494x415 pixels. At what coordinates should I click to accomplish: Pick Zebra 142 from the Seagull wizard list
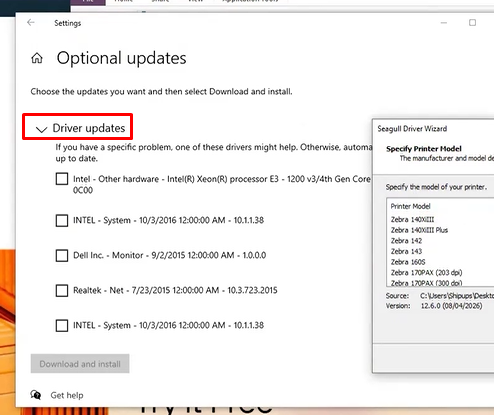[x=406, y=241]
